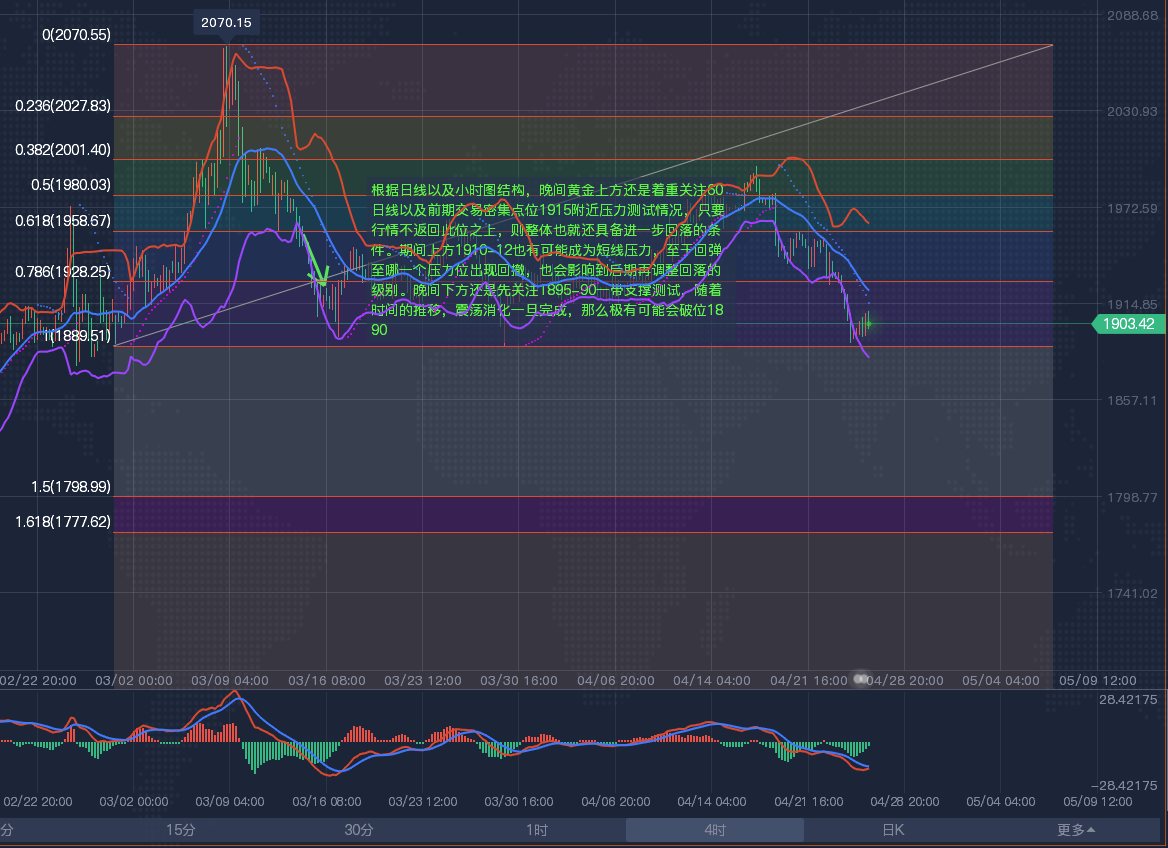Click the 0.236(2027.83) Fibonacci label
This screenshot has height=848, width=1168.
tap(63, 106)
